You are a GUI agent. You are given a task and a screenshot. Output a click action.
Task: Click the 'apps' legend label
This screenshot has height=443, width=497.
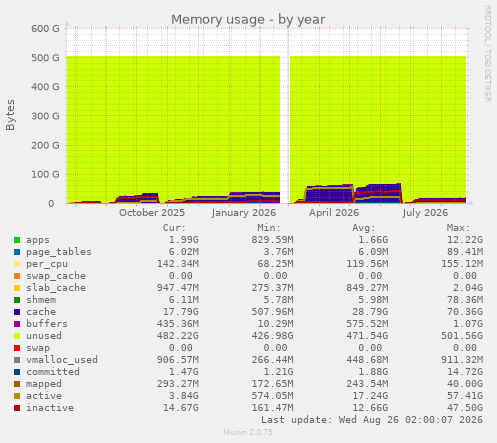(38, 240)
